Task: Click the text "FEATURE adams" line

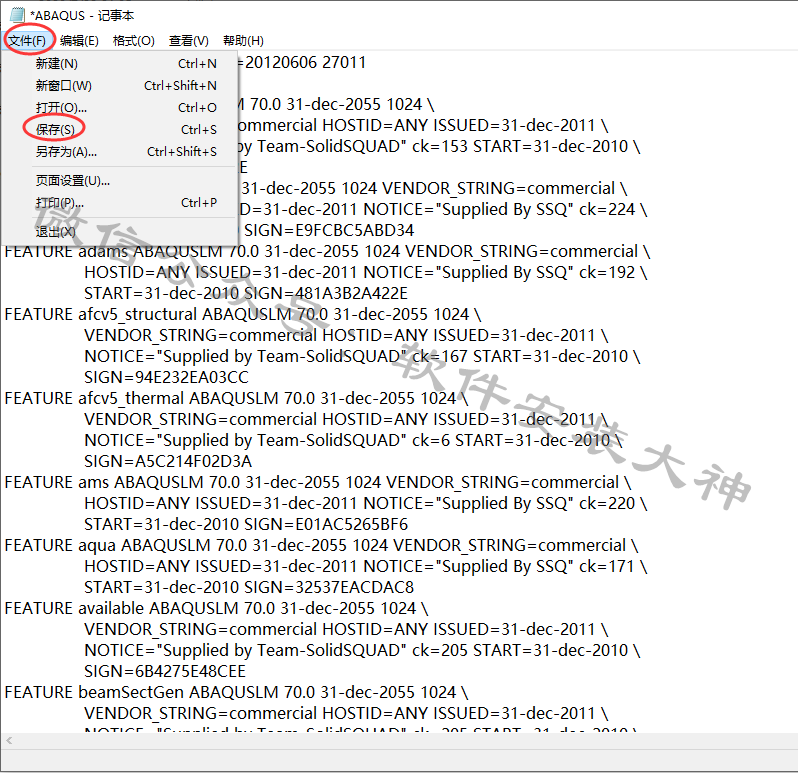Action: pos(327,251)
